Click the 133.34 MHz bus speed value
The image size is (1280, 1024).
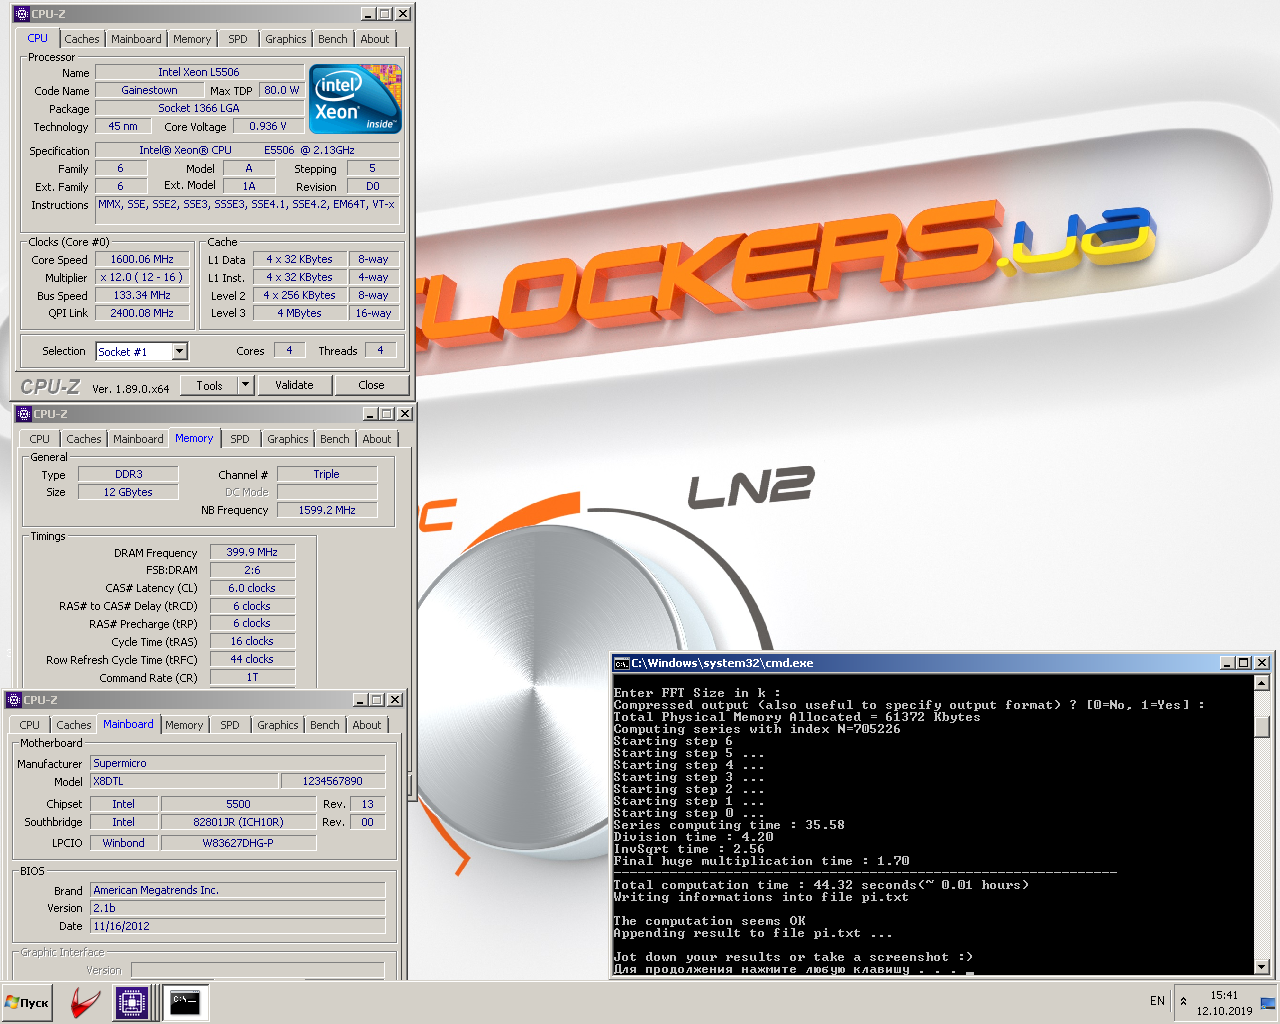(142, 295)
